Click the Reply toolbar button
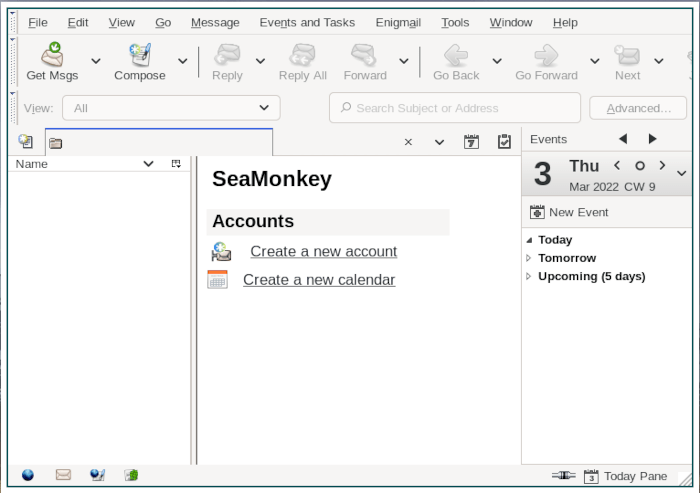Screen dimensions: 700x493 (227, 62)
